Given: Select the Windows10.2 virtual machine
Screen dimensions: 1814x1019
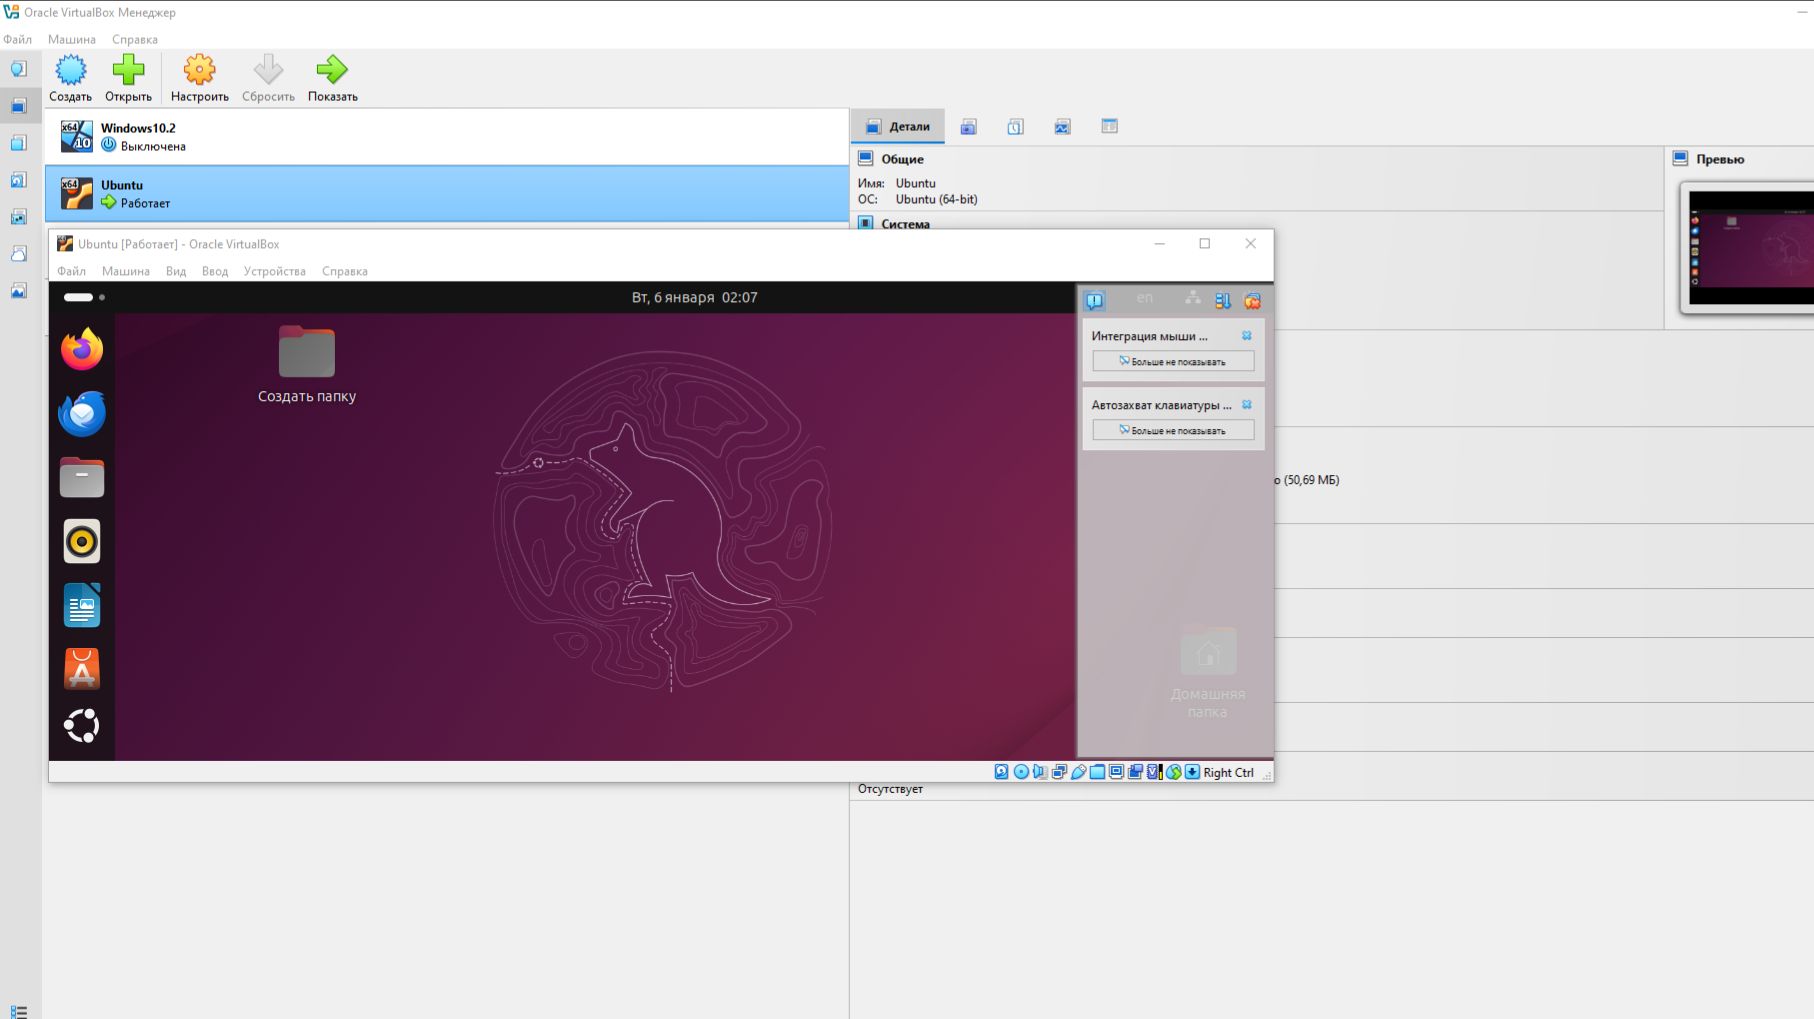Looking at the screenshot, I should (447, 137).
